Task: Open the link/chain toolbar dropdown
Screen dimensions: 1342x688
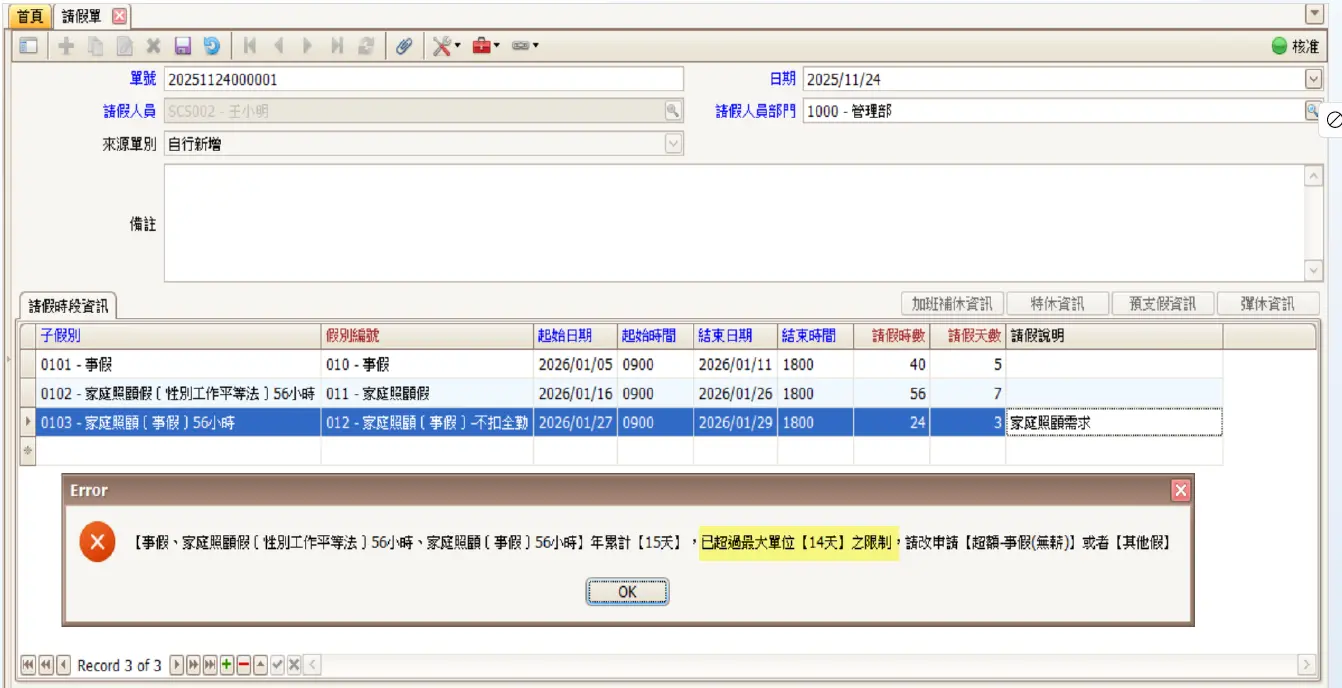Action: point(525,46)
